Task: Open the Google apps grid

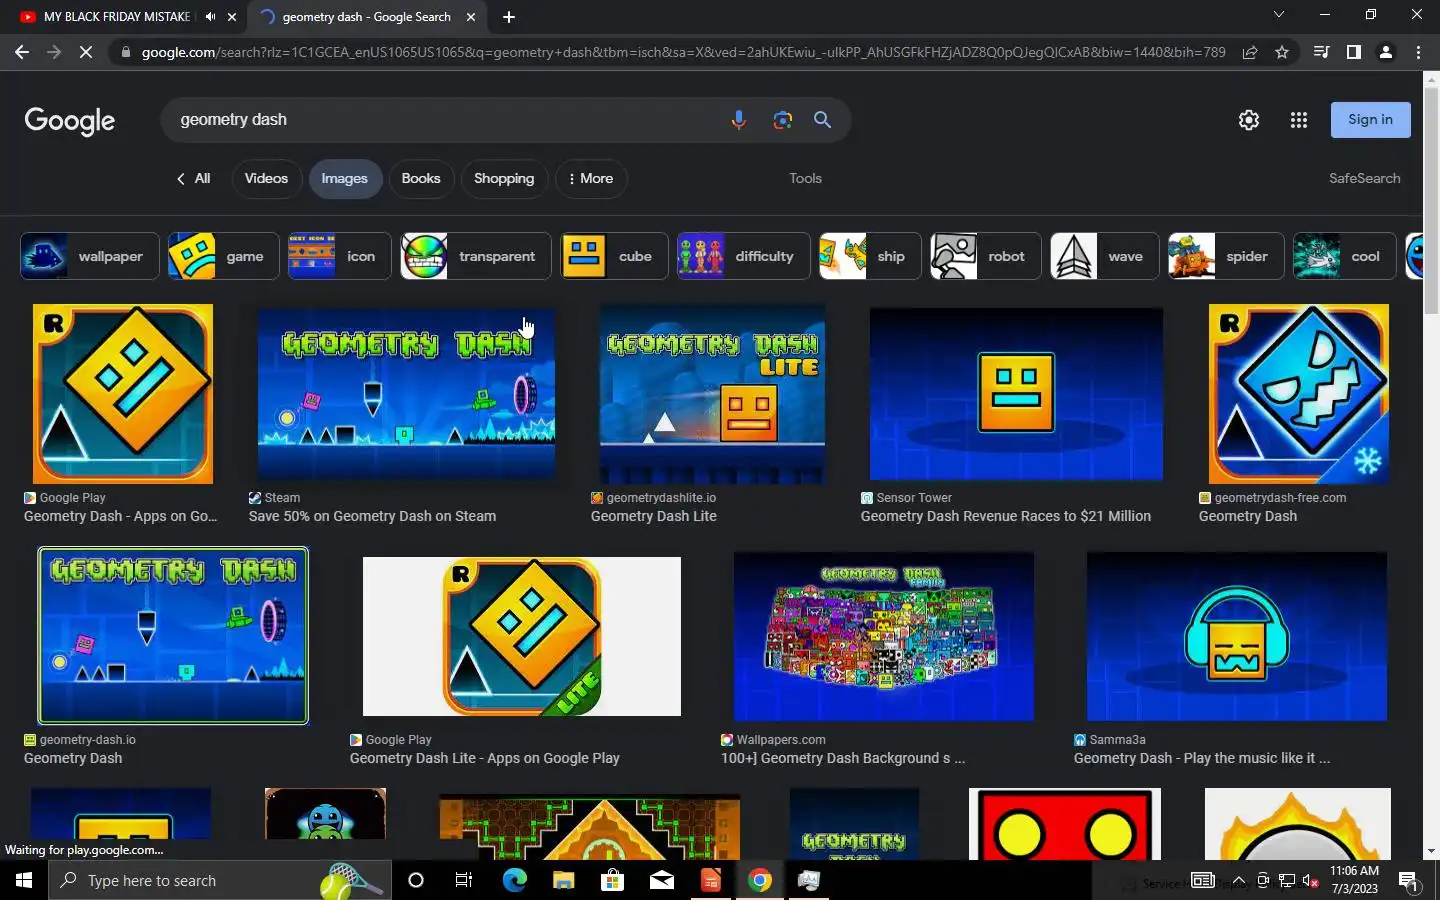Action: (x=1298, y=120)
